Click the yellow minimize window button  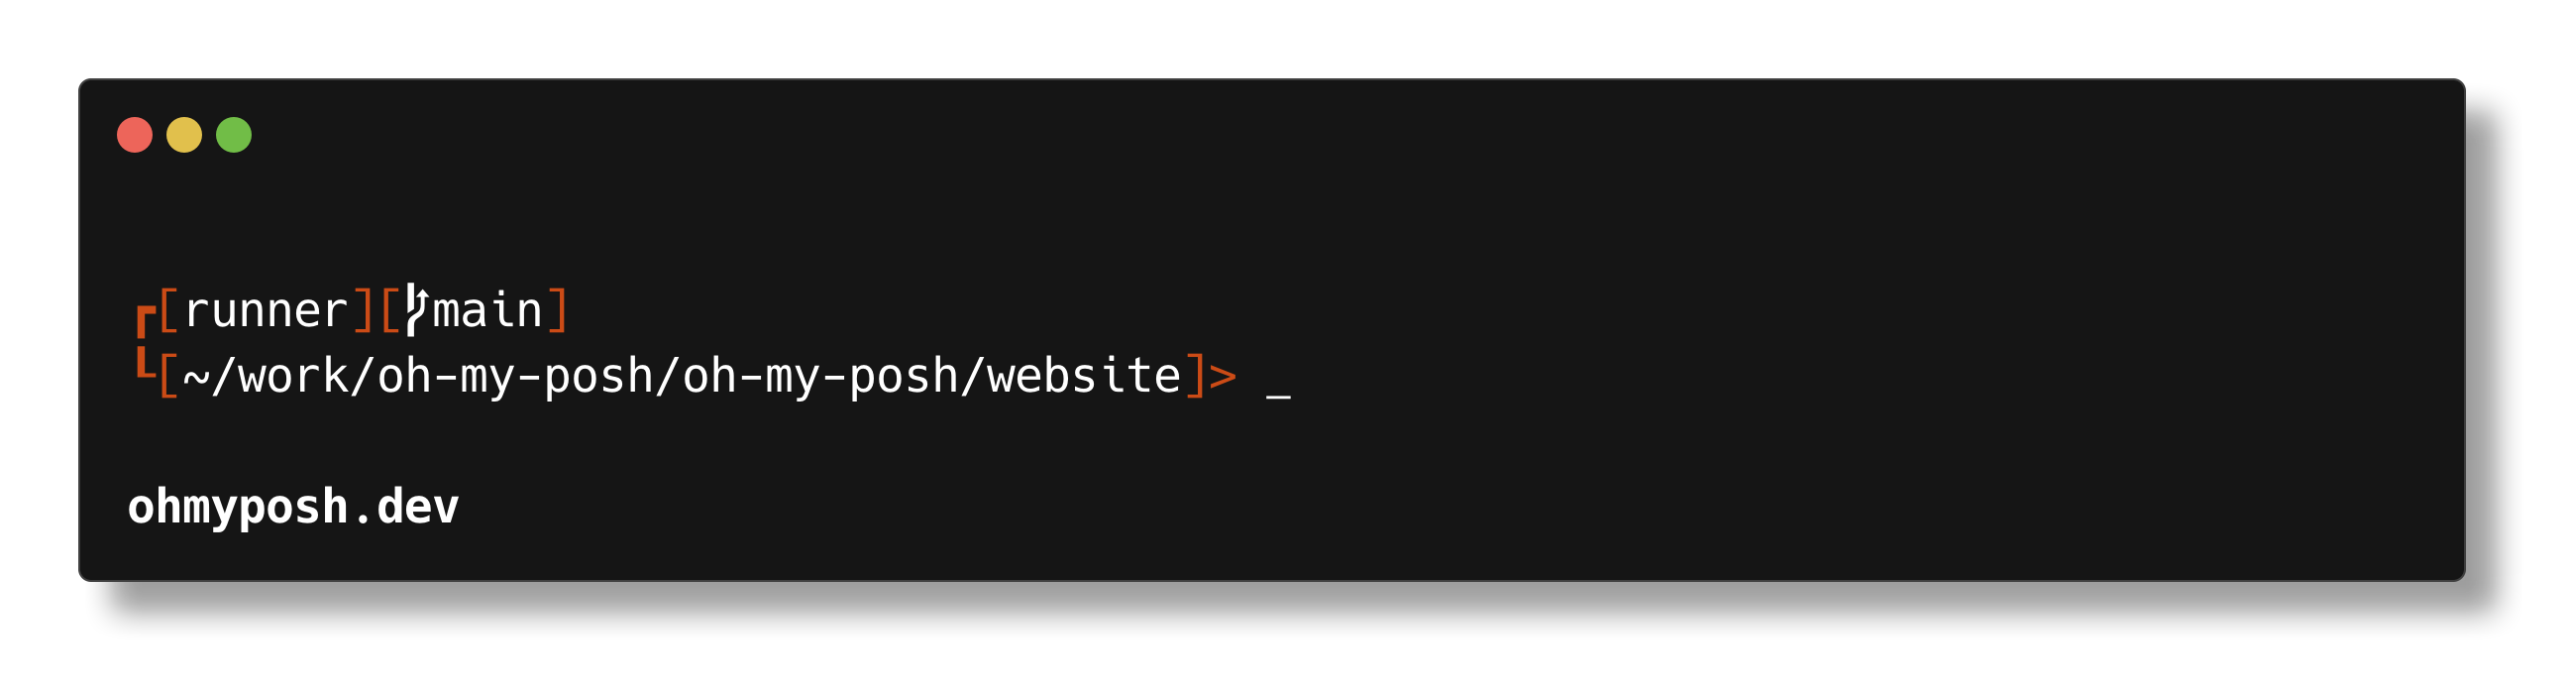184,135
